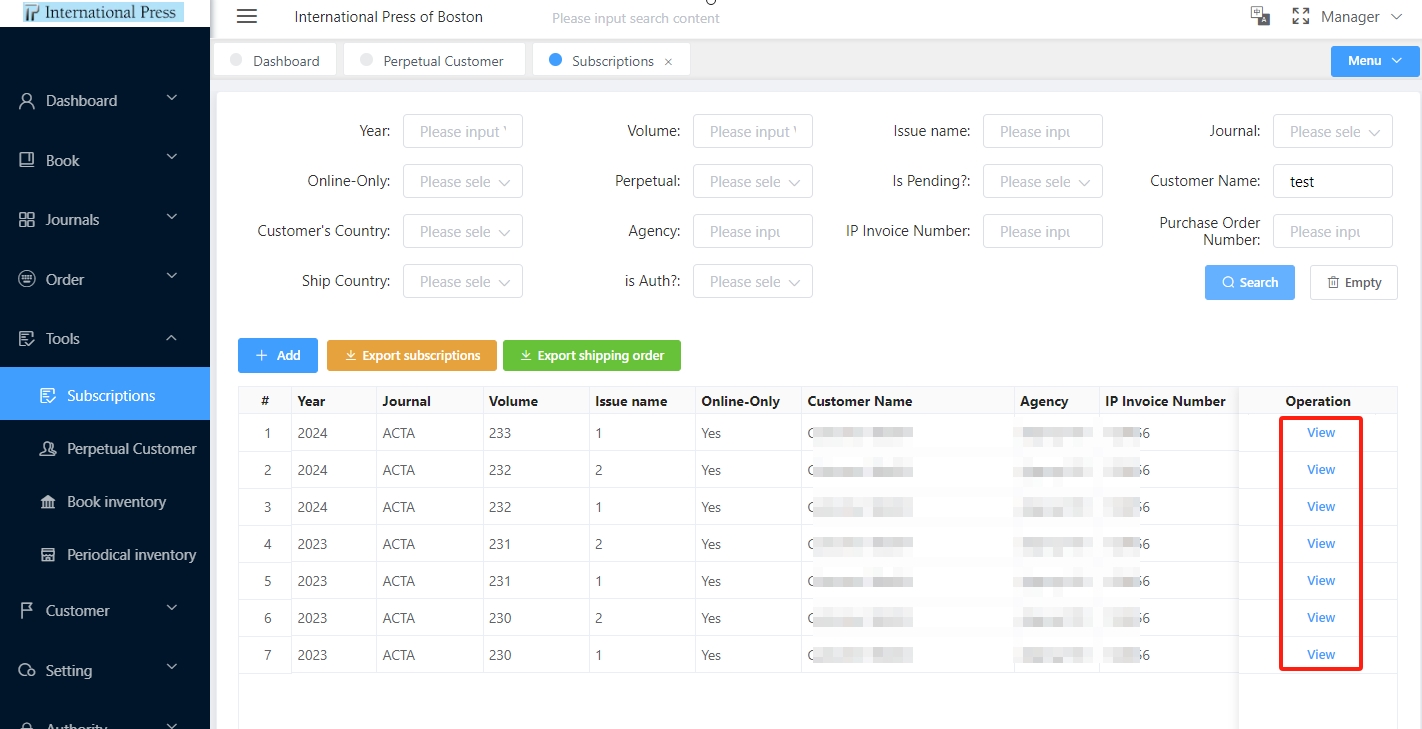This screenshot has height=729, width=1422.
Task: Click View for row 5
Action: (1321, 581)
